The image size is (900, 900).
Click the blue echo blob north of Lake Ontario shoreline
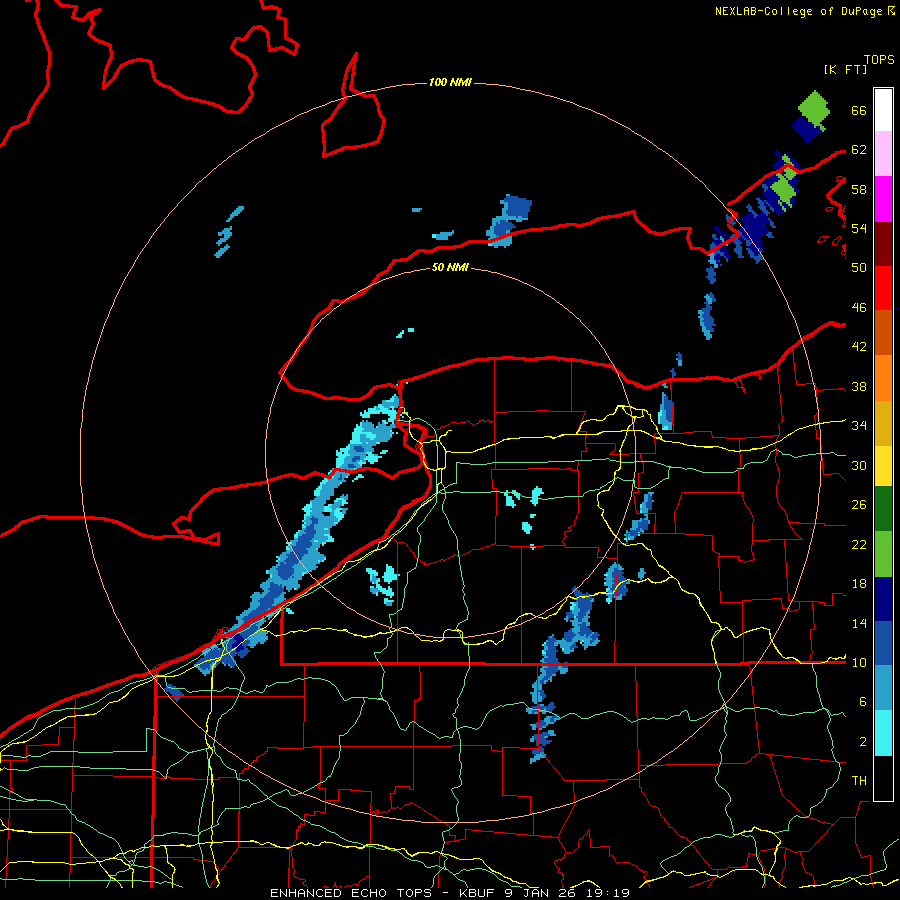coord(510,220)
